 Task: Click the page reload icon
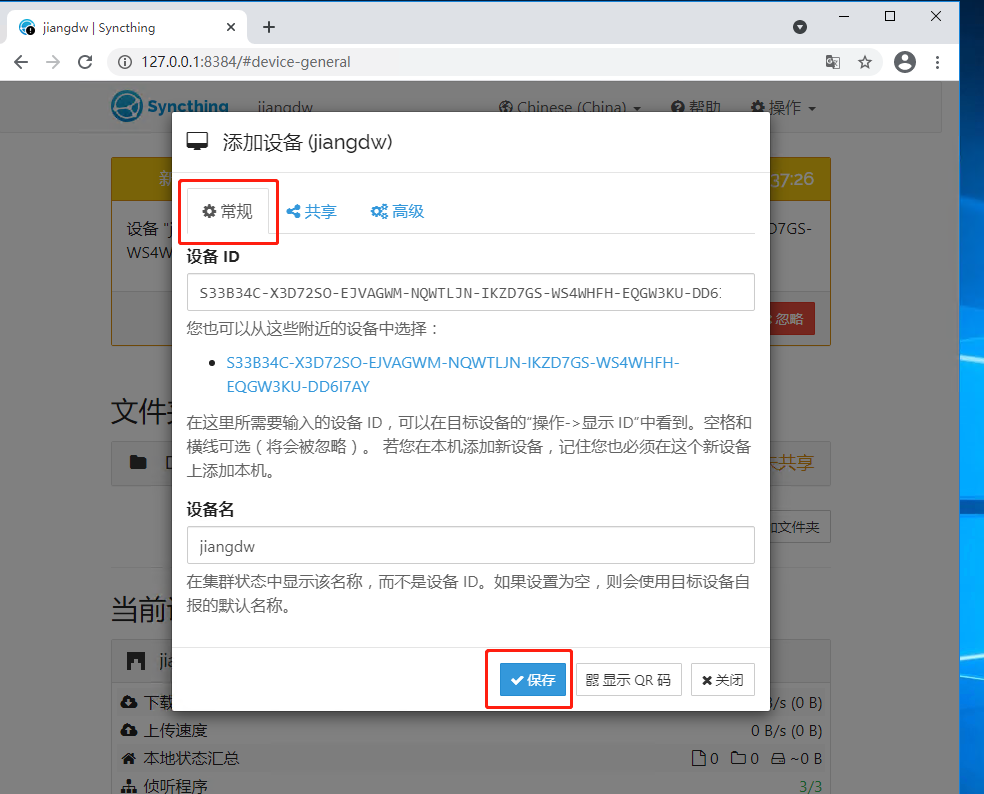click(85, 61)
